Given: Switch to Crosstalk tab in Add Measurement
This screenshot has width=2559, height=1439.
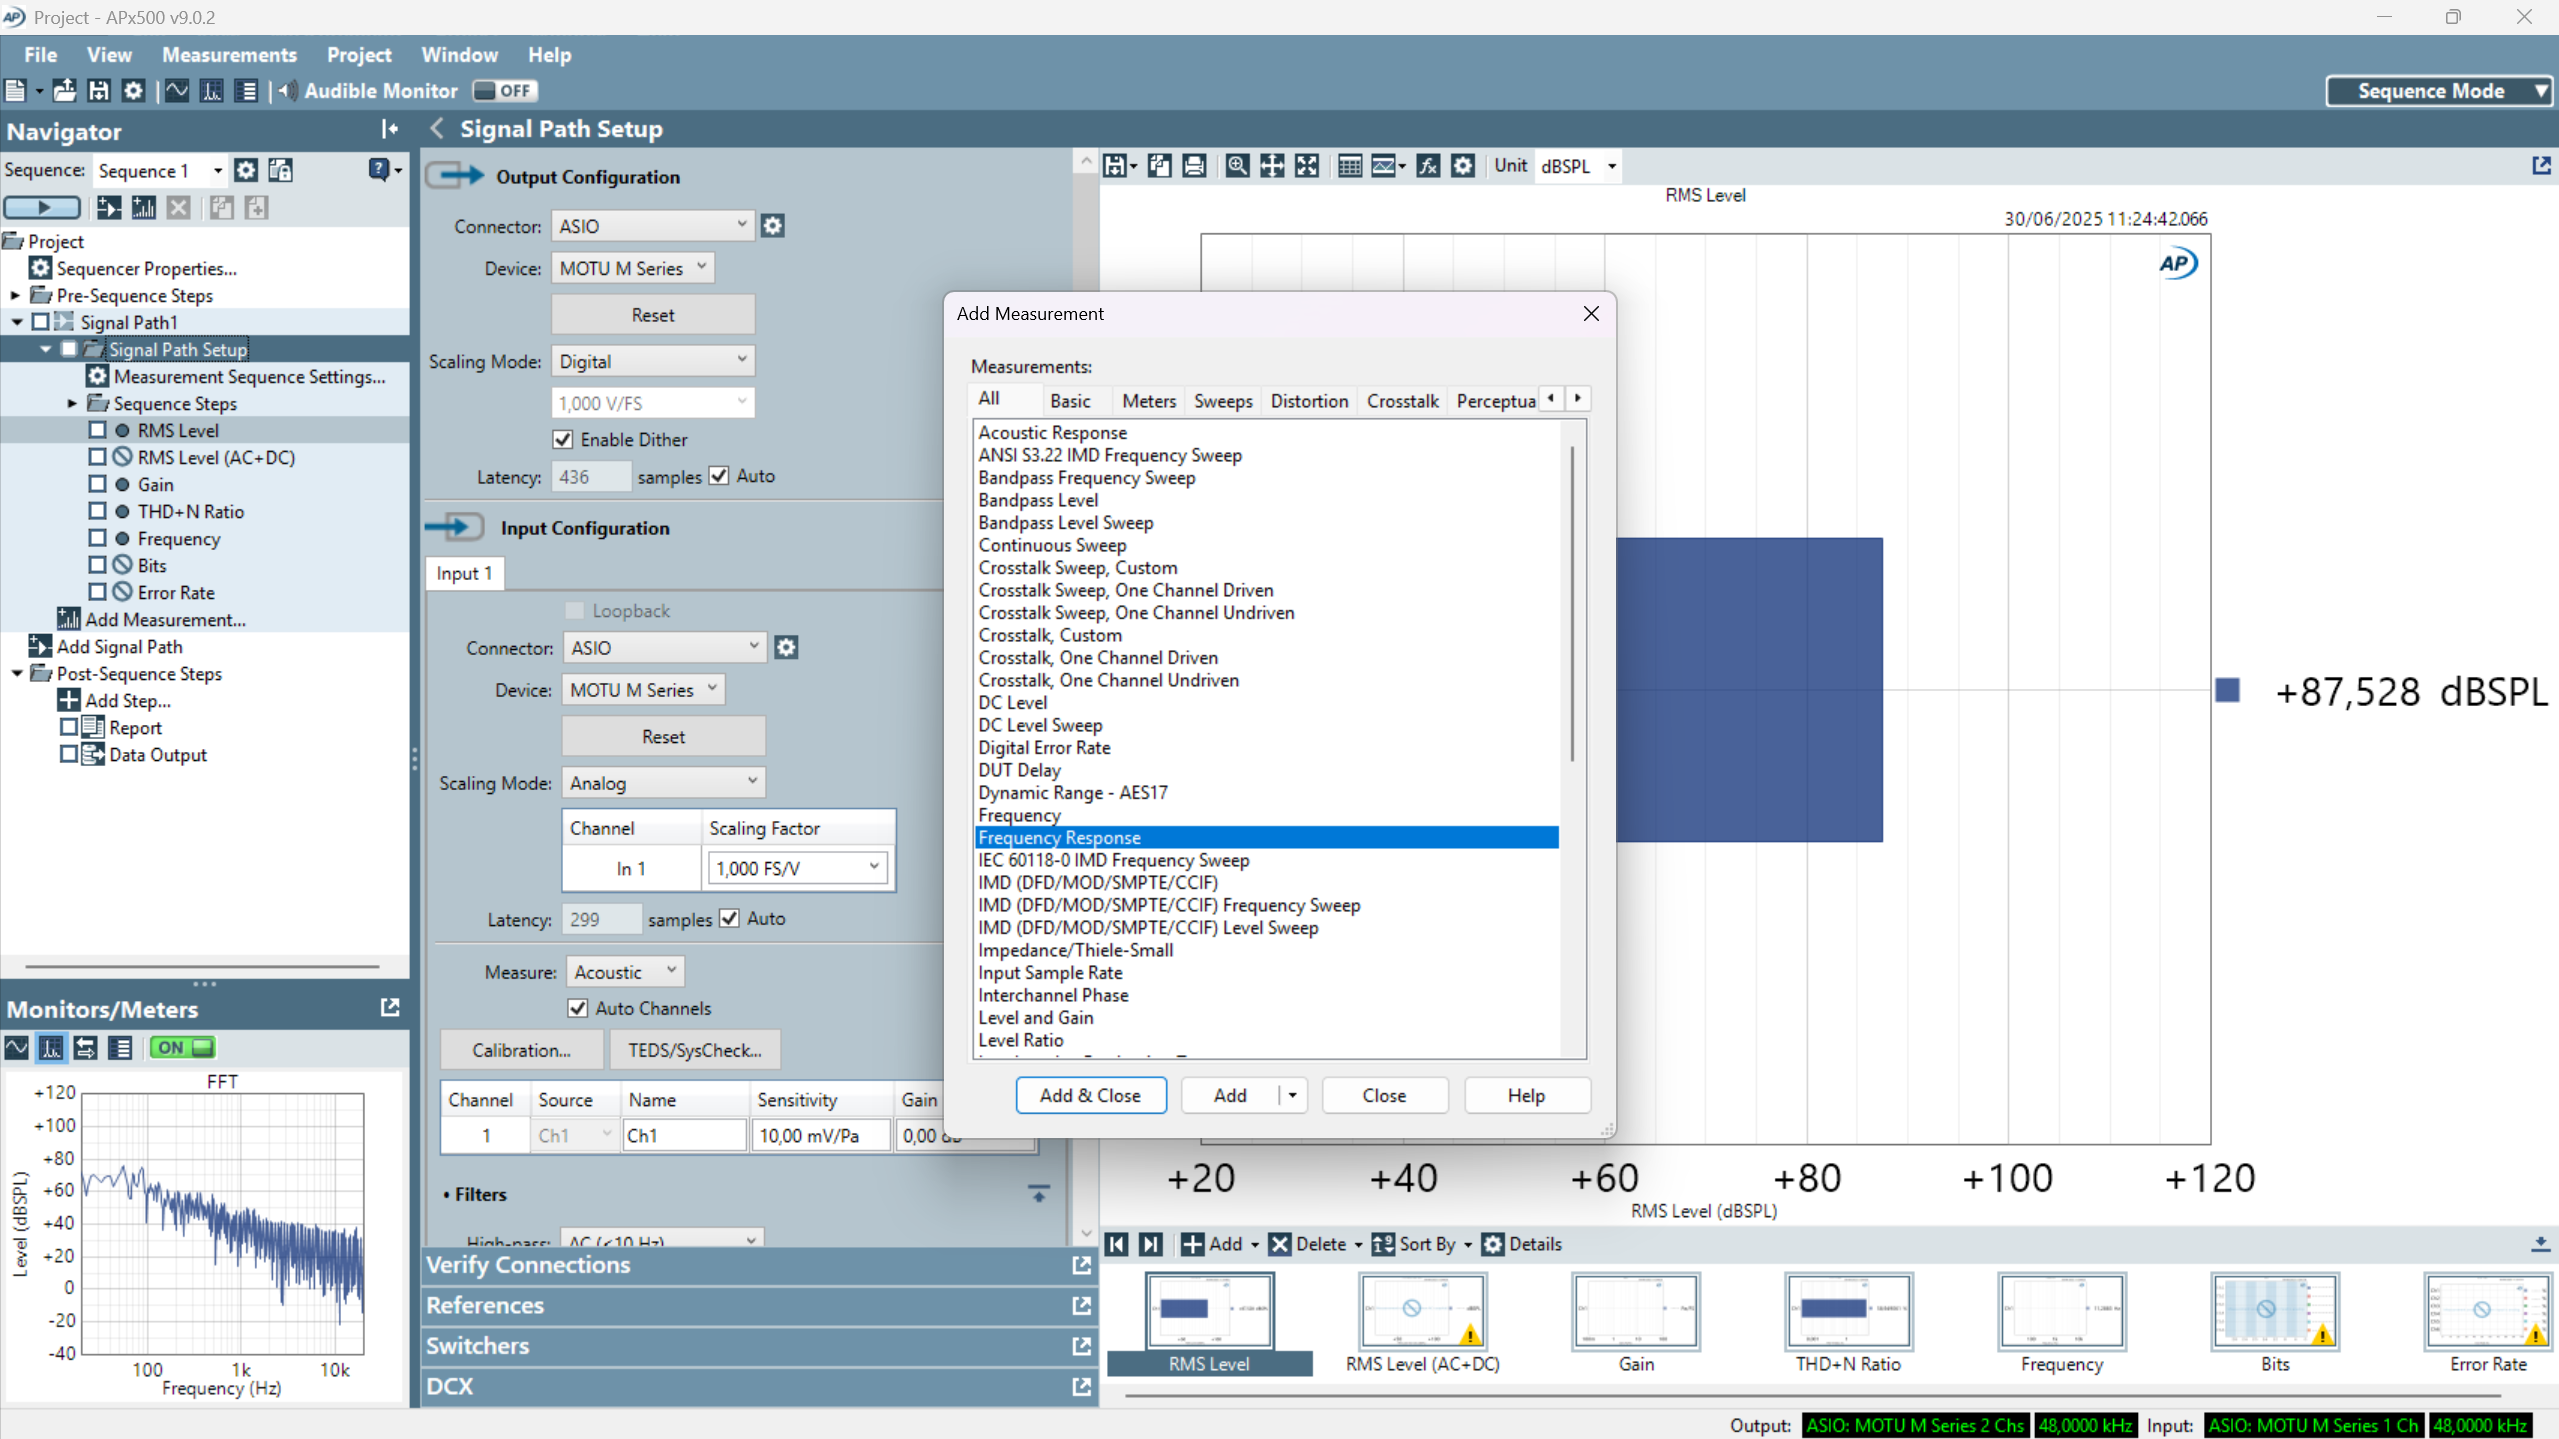Looking at the screenshot, I should point(1402,401).
